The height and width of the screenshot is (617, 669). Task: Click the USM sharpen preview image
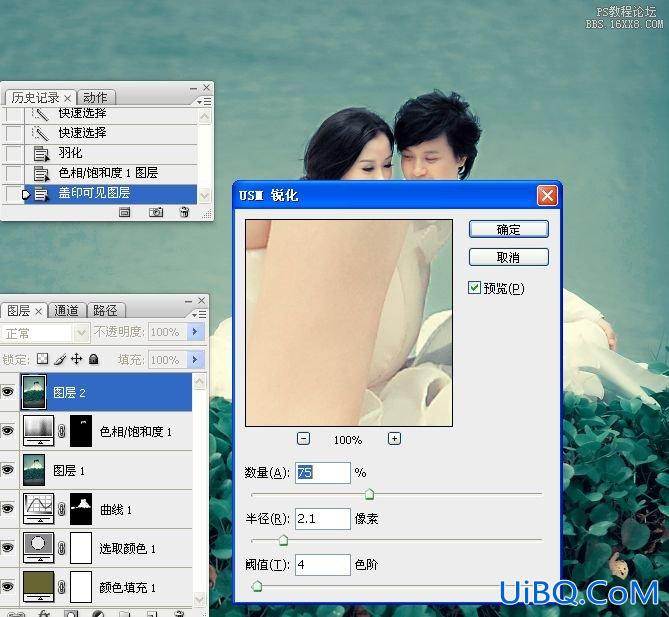click(349, 323)
